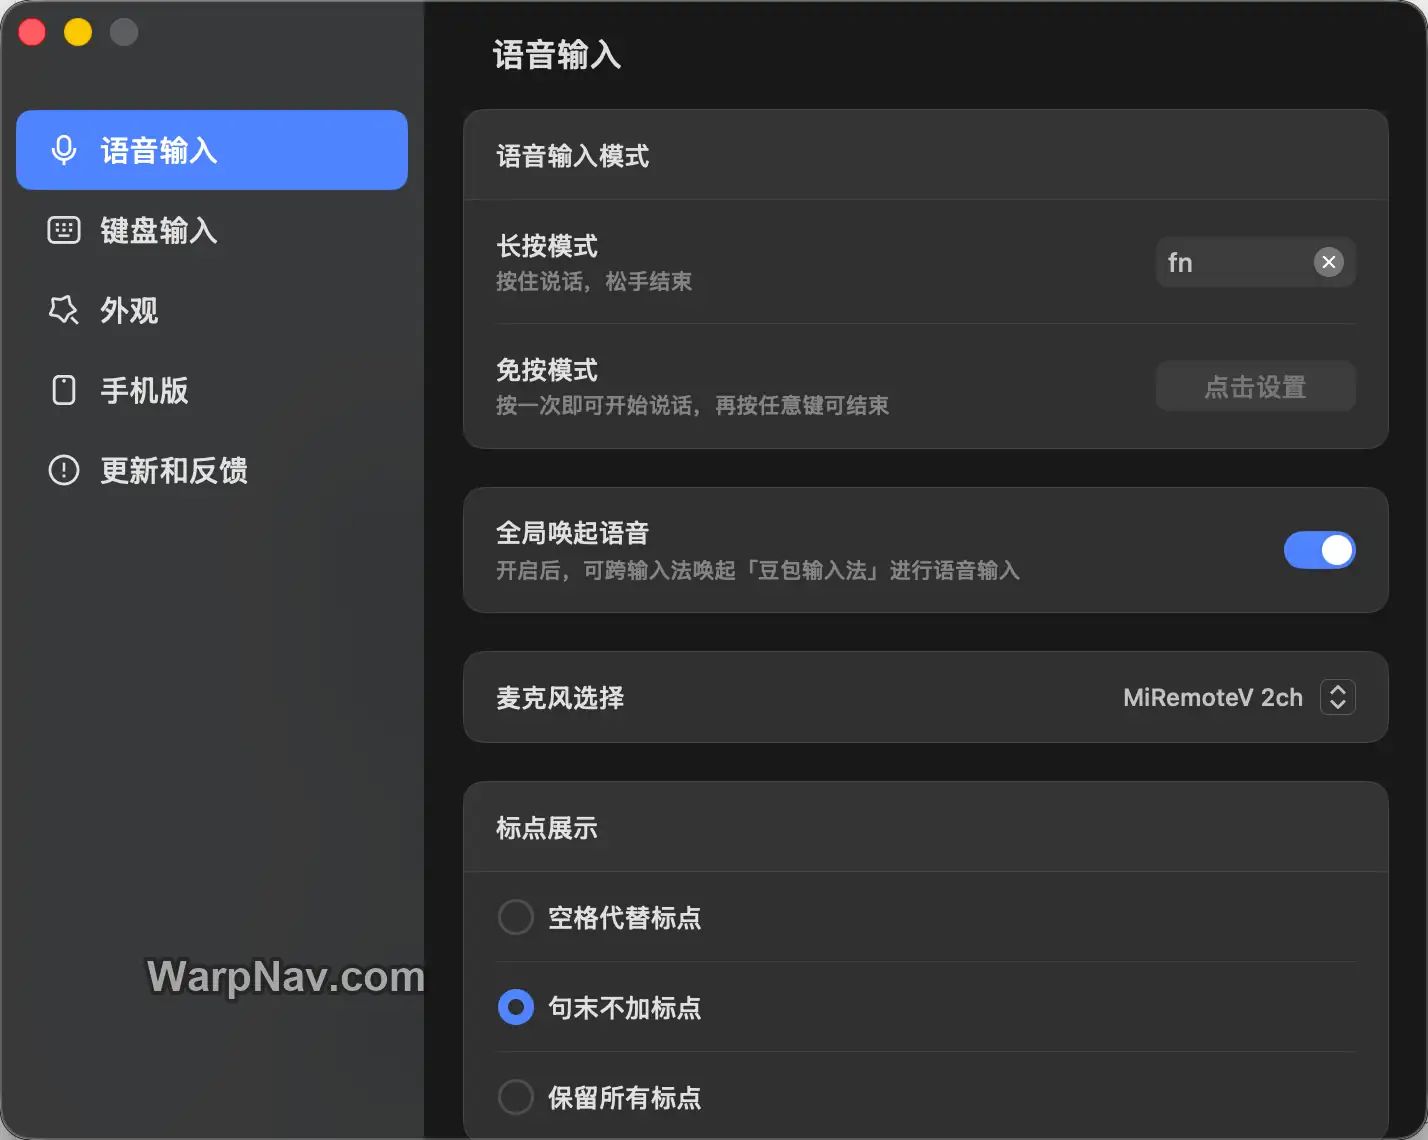Click the phone icon beside 手机版
This screenshot has width=1428, height=1140.
[64, 390]
